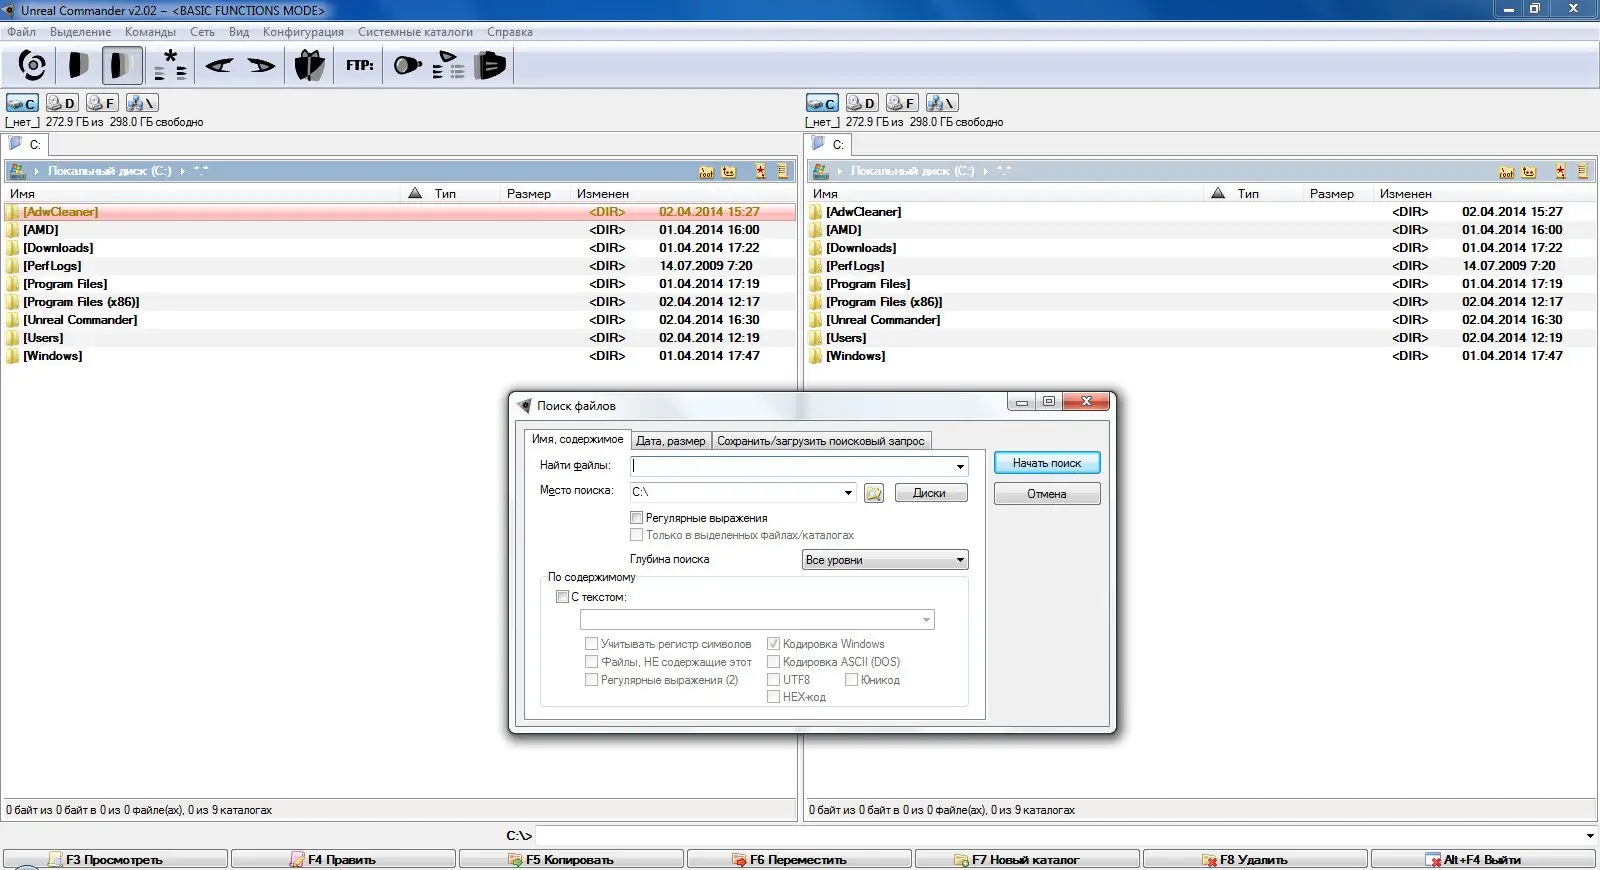Image resolution: width=1600 pixels, height=870 pixels.
Task: Click the root folder icon in left panel path bar
Action: point(707,172)
